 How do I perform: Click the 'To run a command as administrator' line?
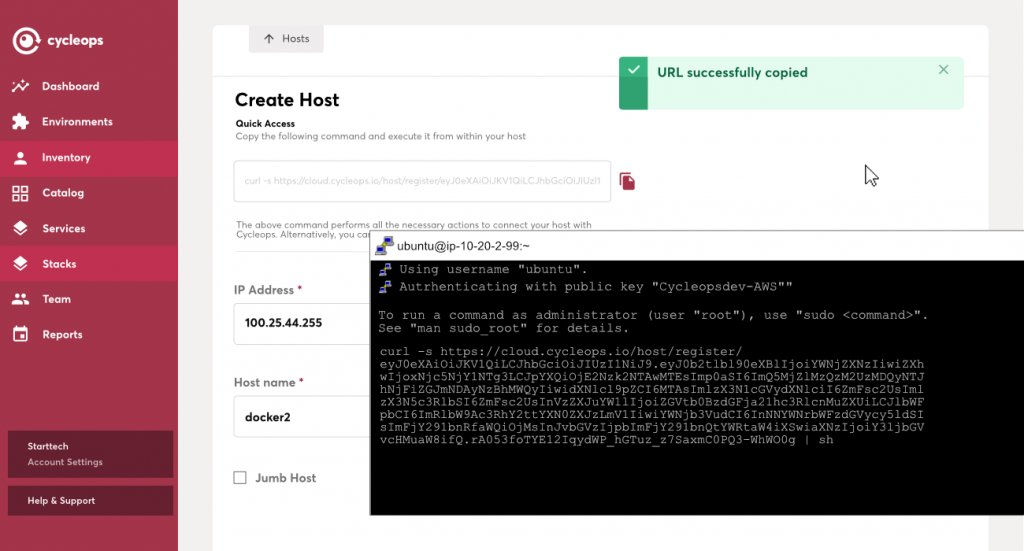pos(652,315)
